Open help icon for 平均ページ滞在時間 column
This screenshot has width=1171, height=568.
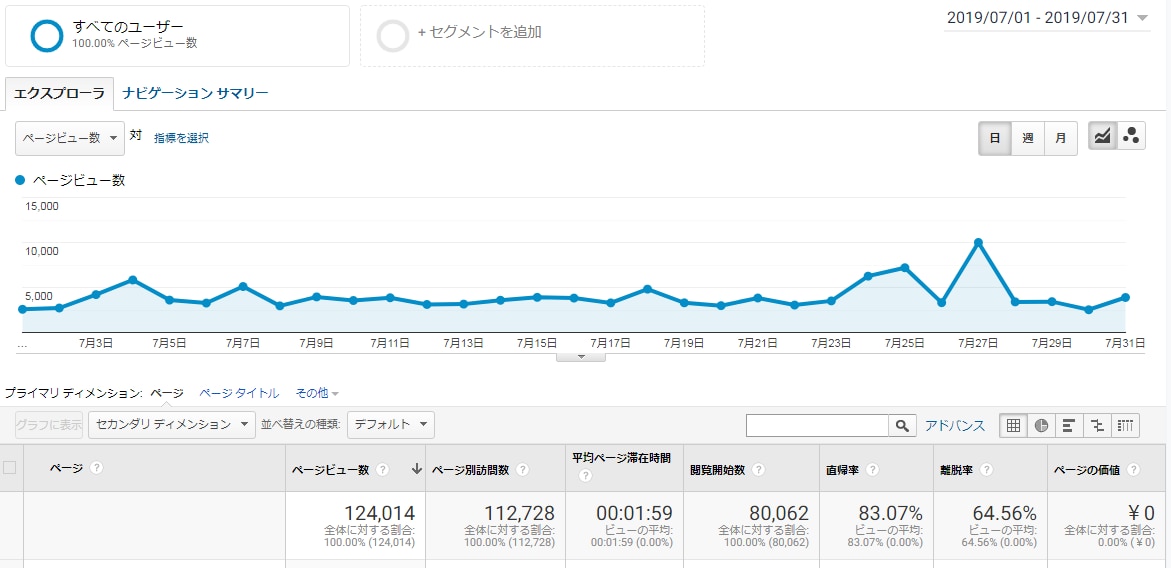(x=586, y=475)
